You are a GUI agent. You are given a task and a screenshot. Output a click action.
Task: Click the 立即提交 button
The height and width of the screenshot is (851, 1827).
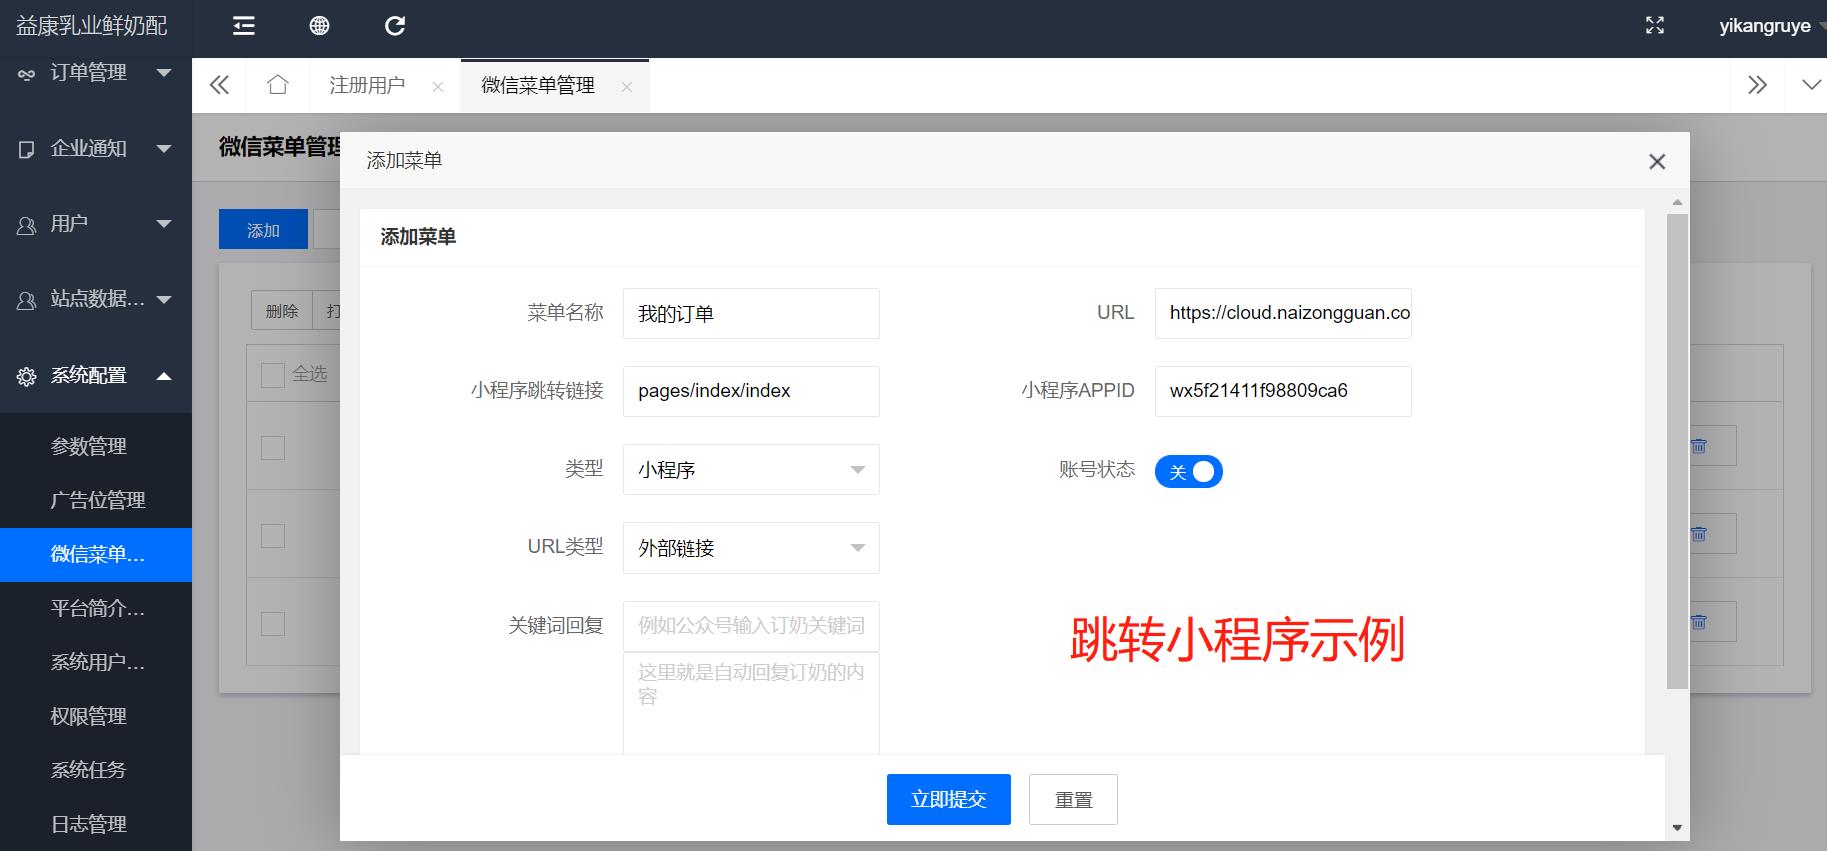pyautogui.click(x=948, y=799)
